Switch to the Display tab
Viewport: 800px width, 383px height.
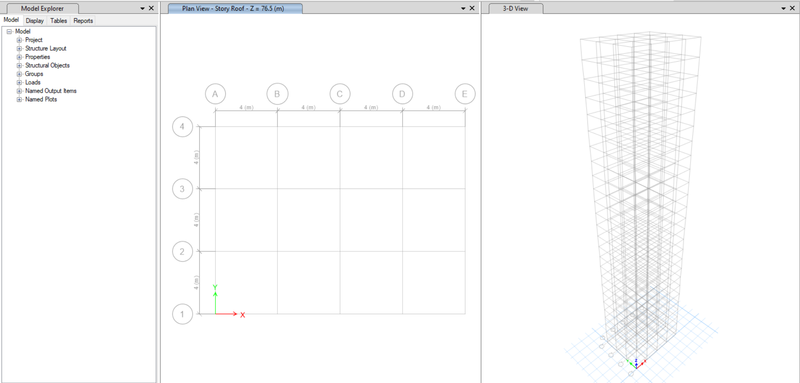click(x=35, y=21)
